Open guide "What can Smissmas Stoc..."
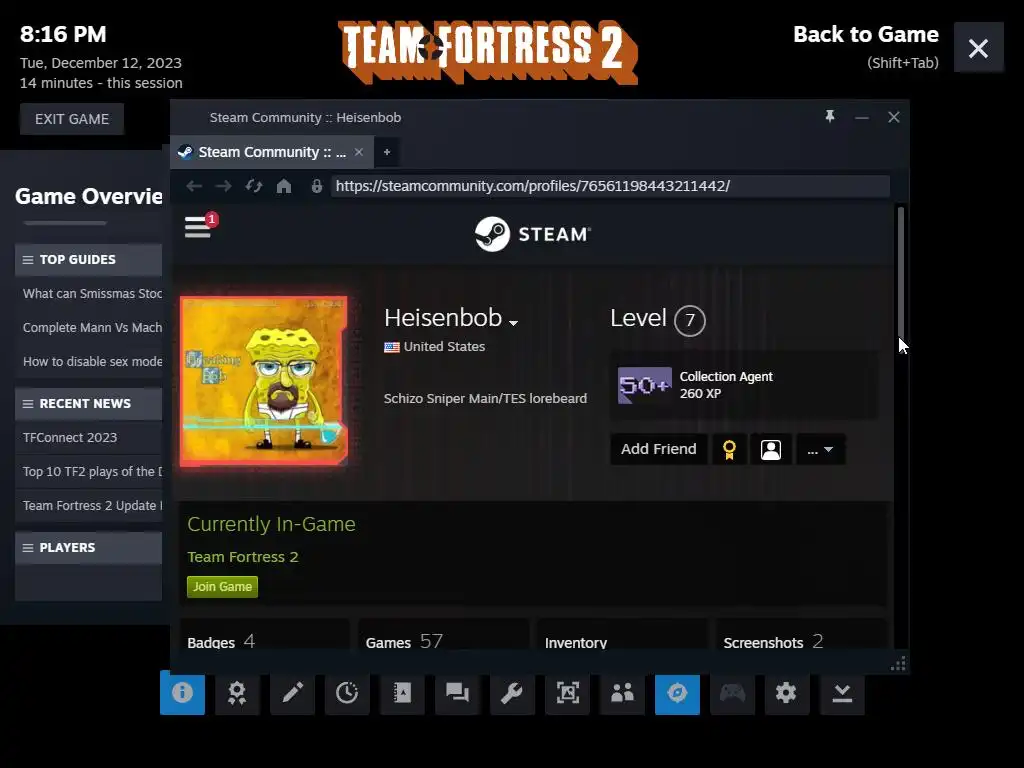Screen dimensions: 1024x768 coord(92,294)
